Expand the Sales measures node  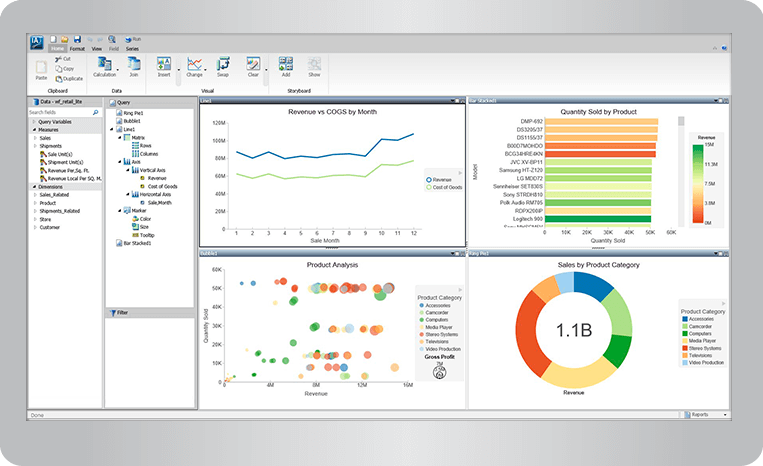point(35,138)
